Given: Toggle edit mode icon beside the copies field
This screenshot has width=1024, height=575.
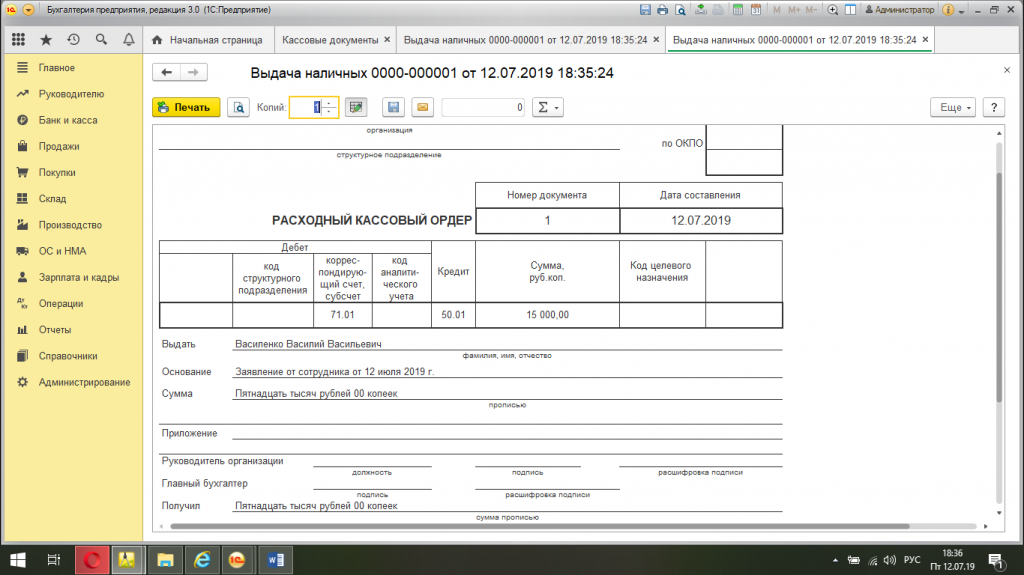Looking at the screenshot, I should pyautogui.click(x=356, y=107).
